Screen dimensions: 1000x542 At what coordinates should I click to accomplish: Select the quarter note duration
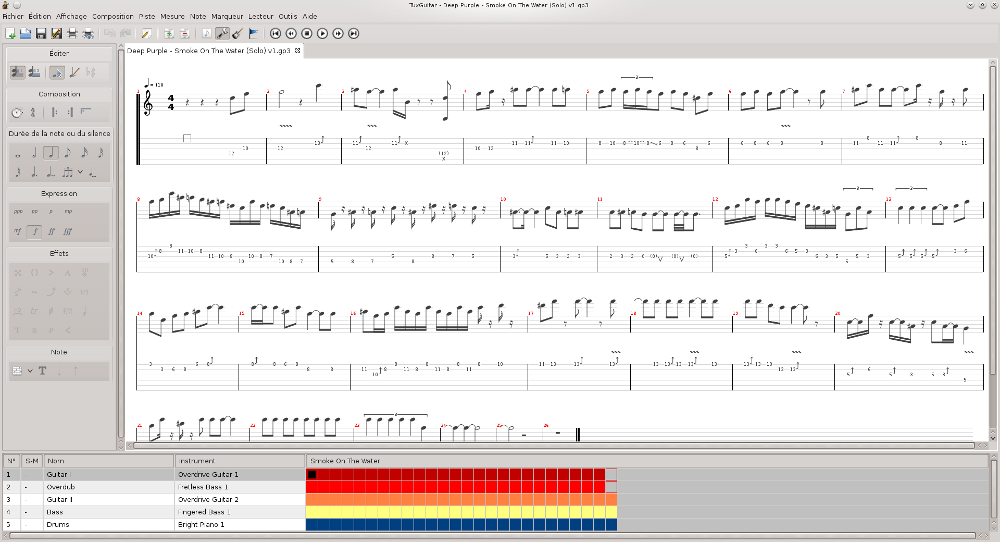[50, 153]
